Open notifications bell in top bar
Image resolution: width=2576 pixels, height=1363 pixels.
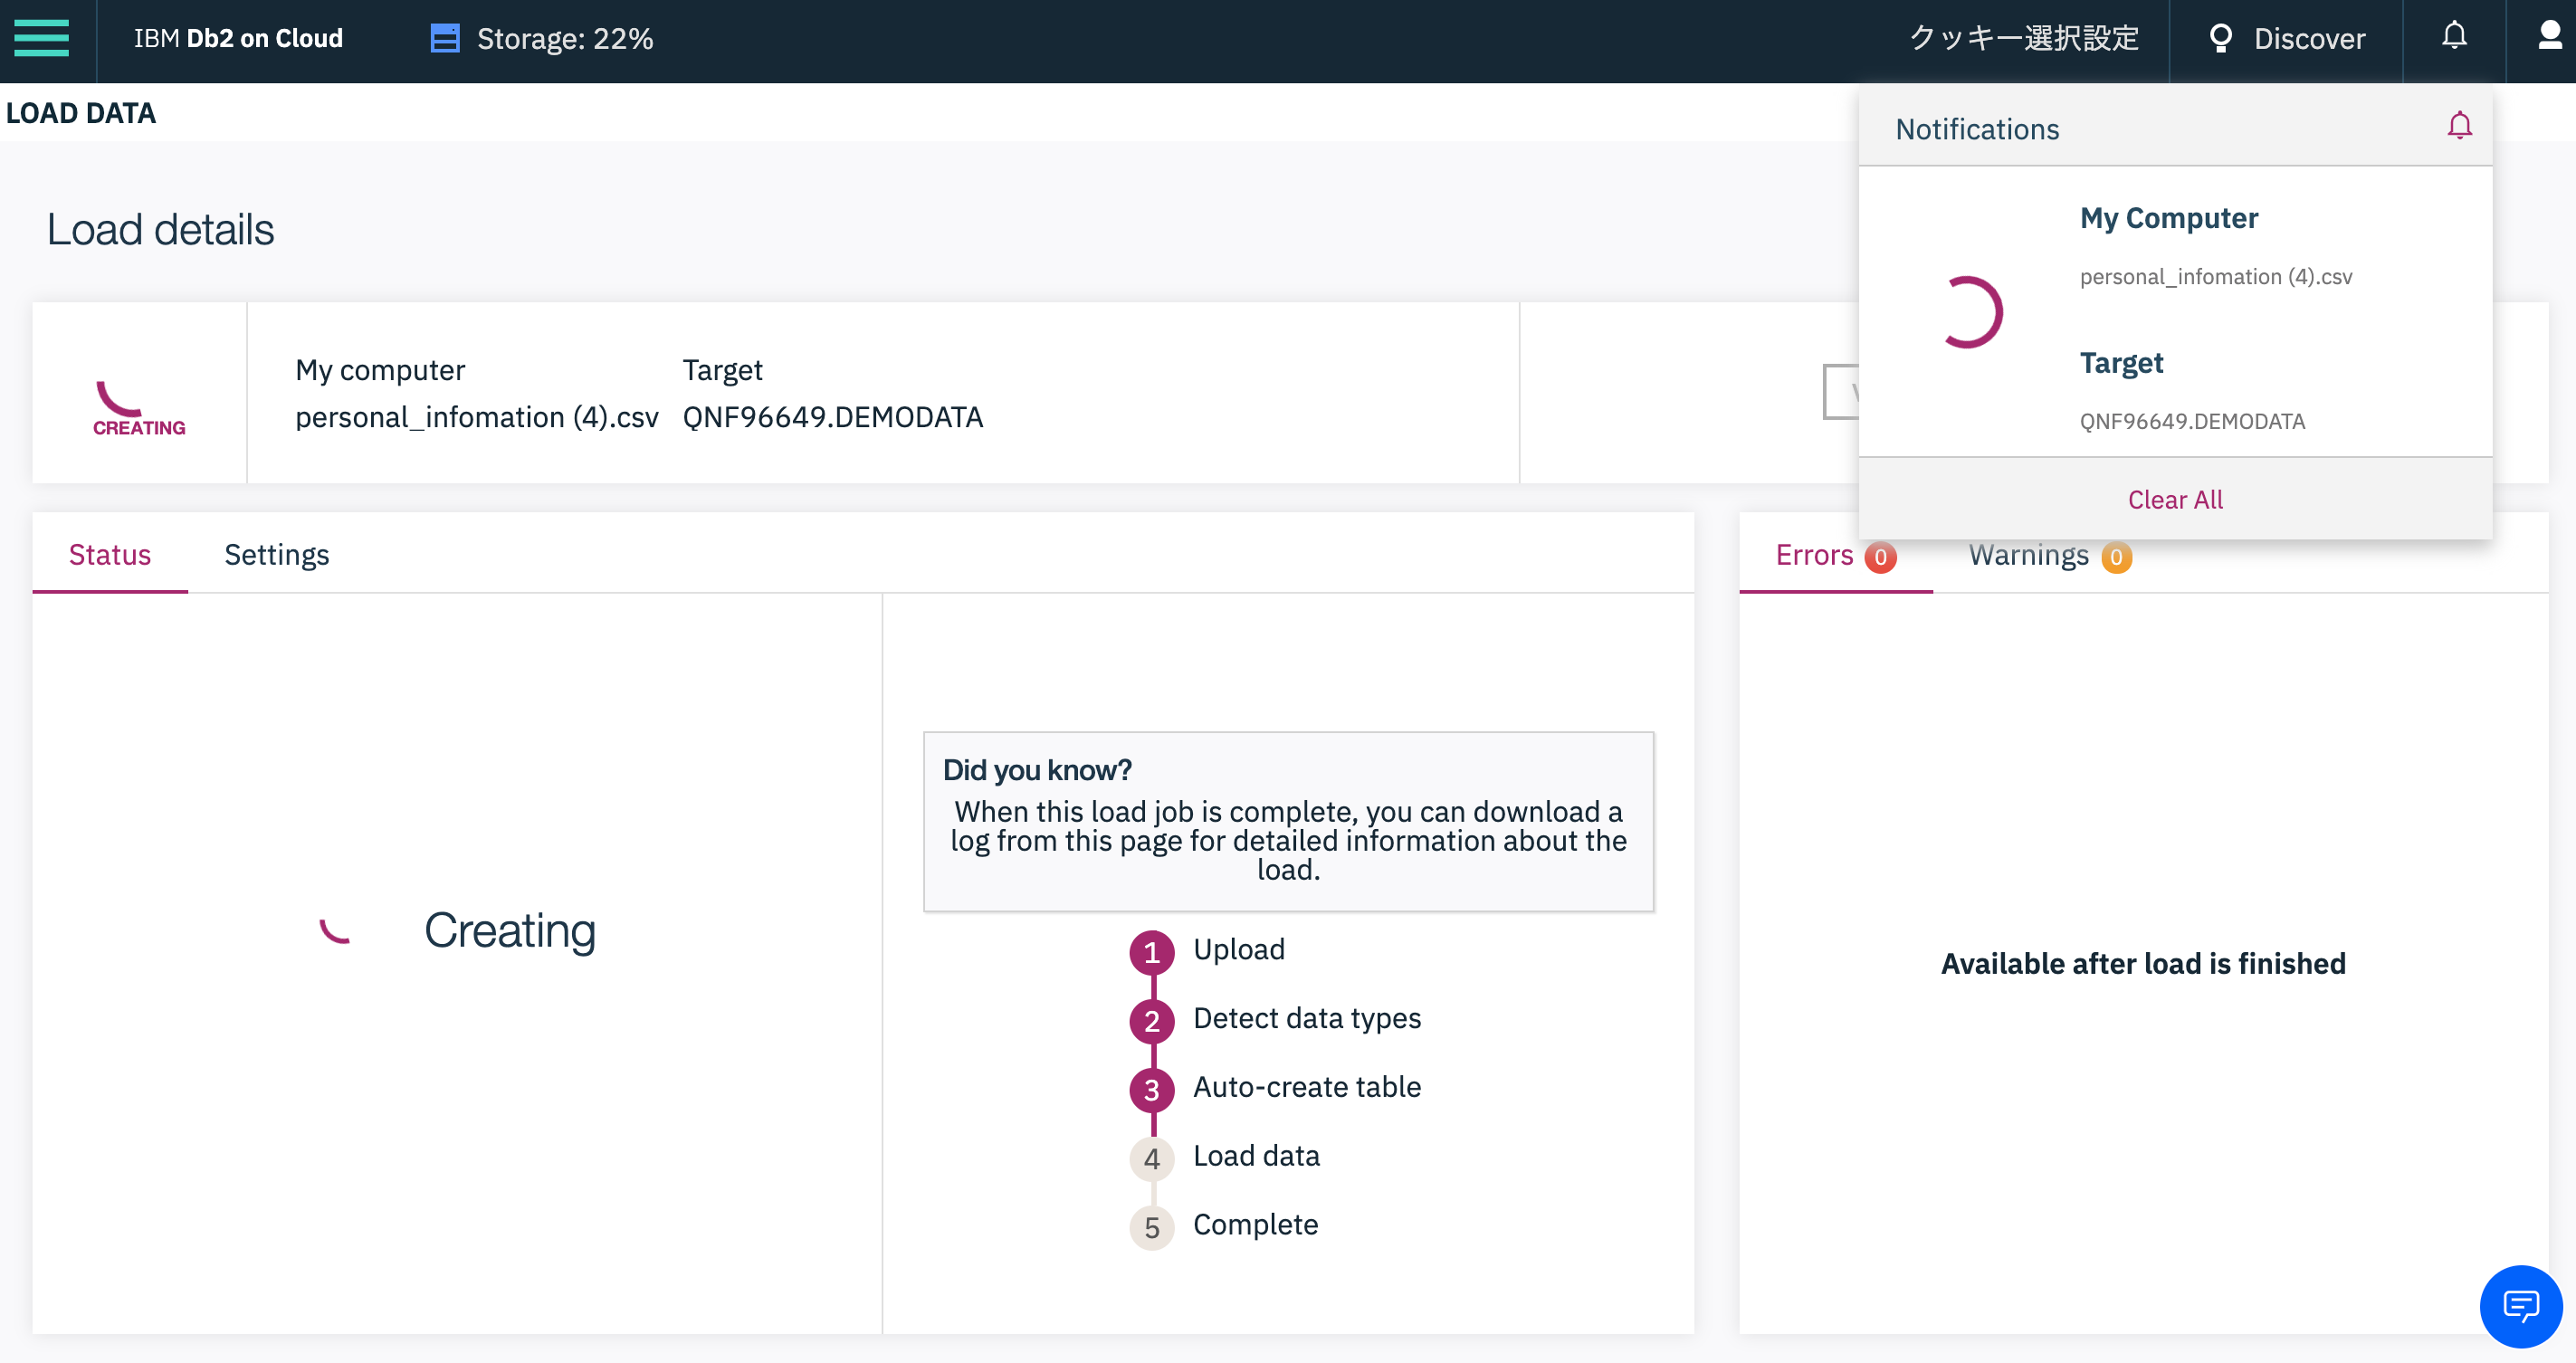pos(2453,37)
